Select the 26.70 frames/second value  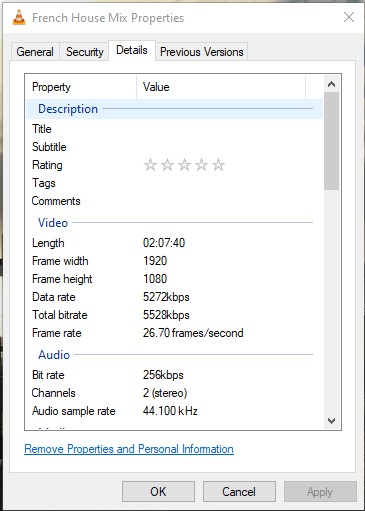193,333
